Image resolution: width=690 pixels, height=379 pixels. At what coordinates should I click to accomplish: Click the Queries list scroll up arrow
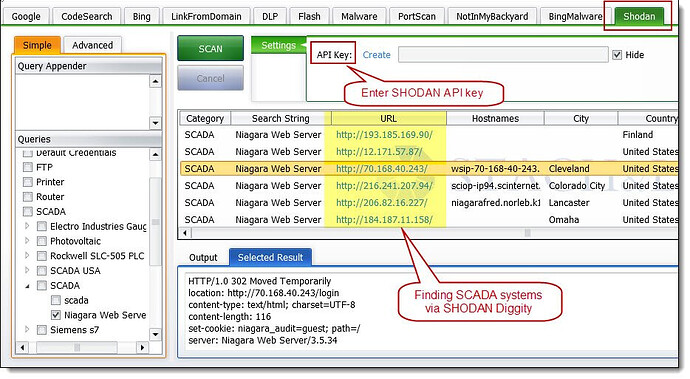click(x=155, y=155)
